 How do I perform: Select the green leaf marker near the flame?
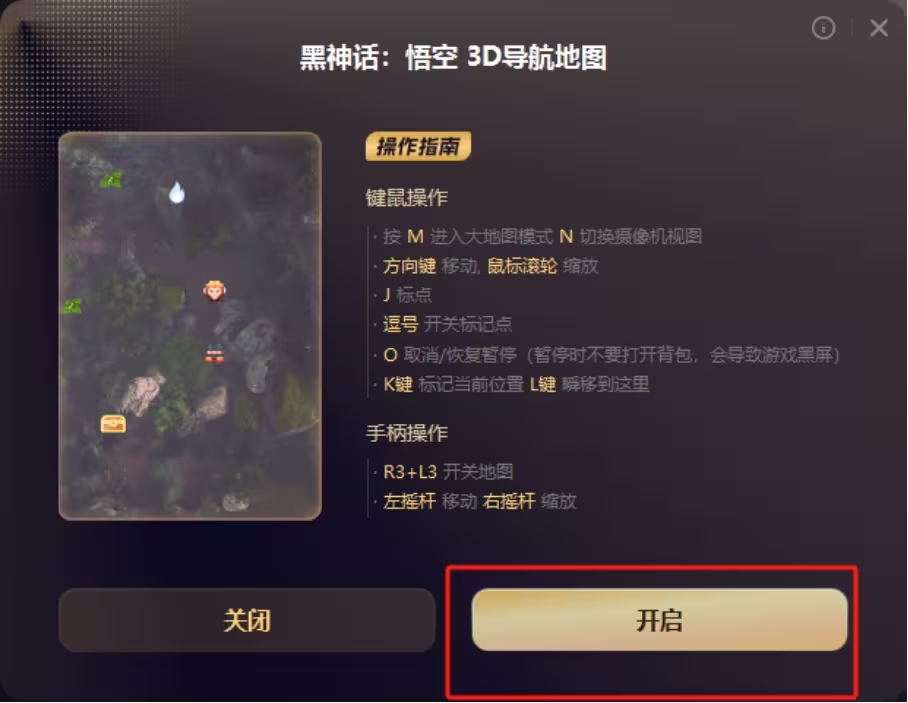pos(111,180)
